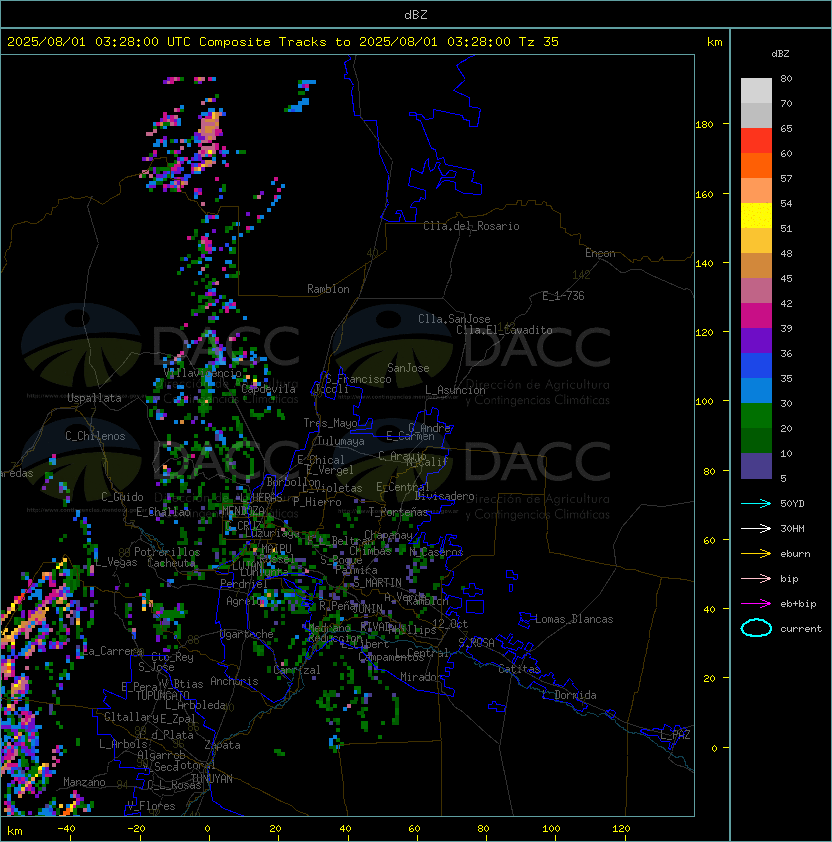Click the 'L_Vegas' map label

pos(116,562)
